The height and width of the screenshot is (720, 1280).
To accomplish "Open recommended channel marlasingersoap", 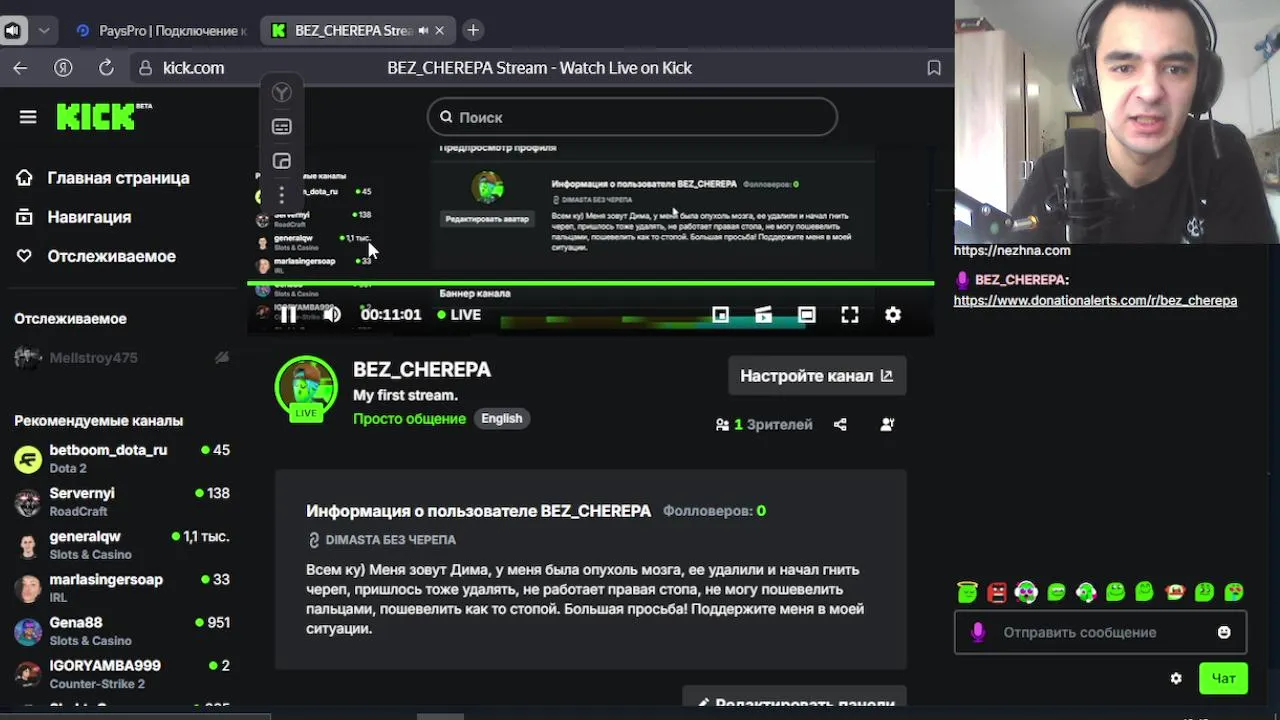I will click(x=122, y=588).
